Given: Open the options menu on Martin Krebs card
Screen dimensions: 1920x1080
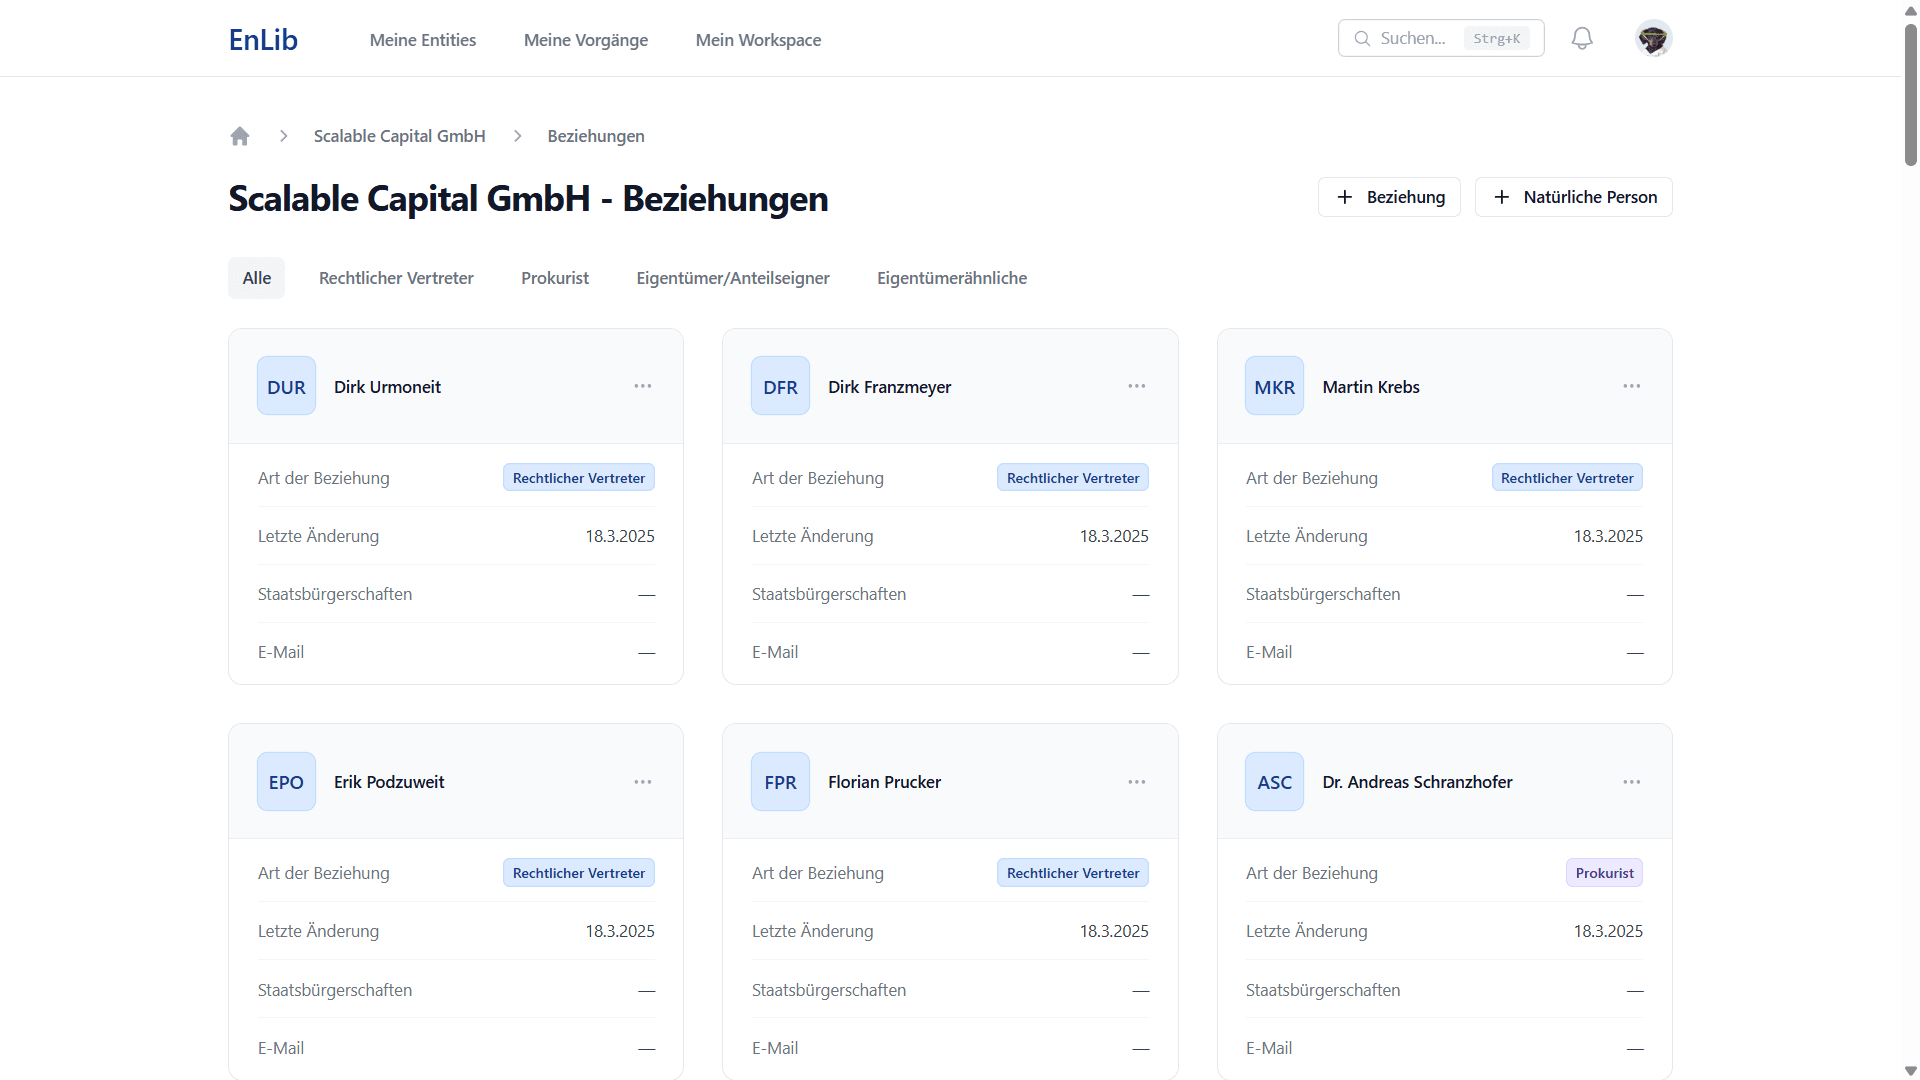Looking at the screenshot, I should (x=1631, y=386).
